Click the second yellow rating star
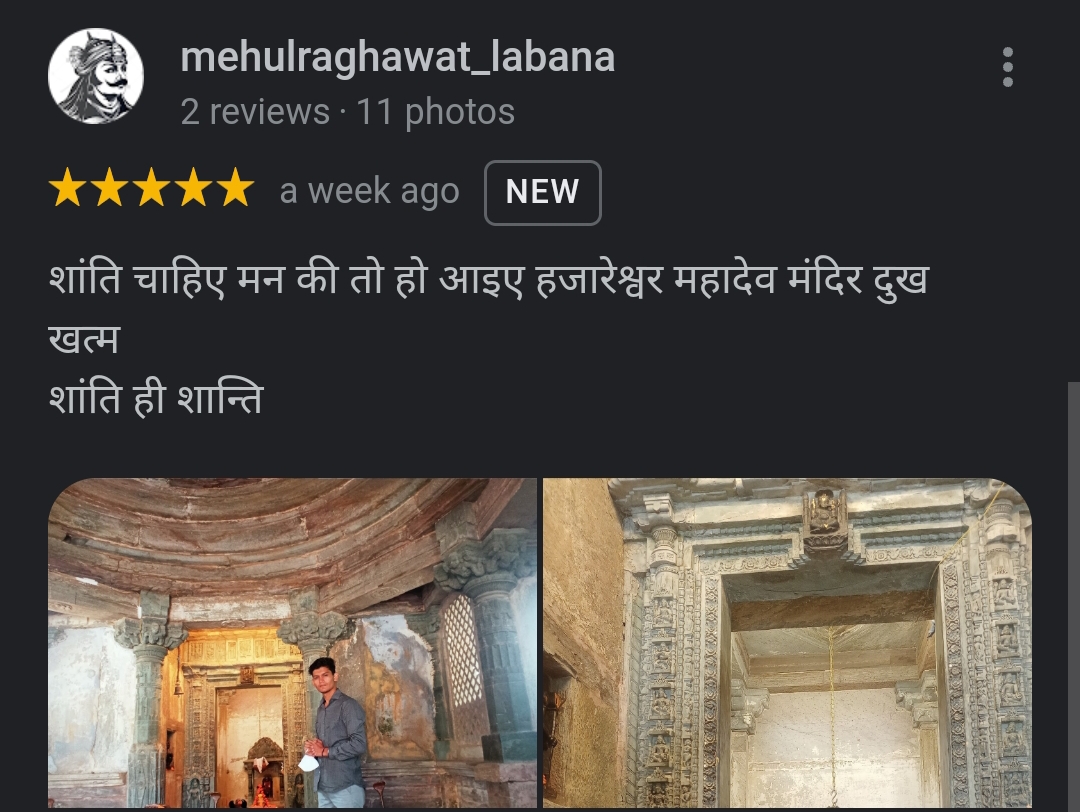 110,188
